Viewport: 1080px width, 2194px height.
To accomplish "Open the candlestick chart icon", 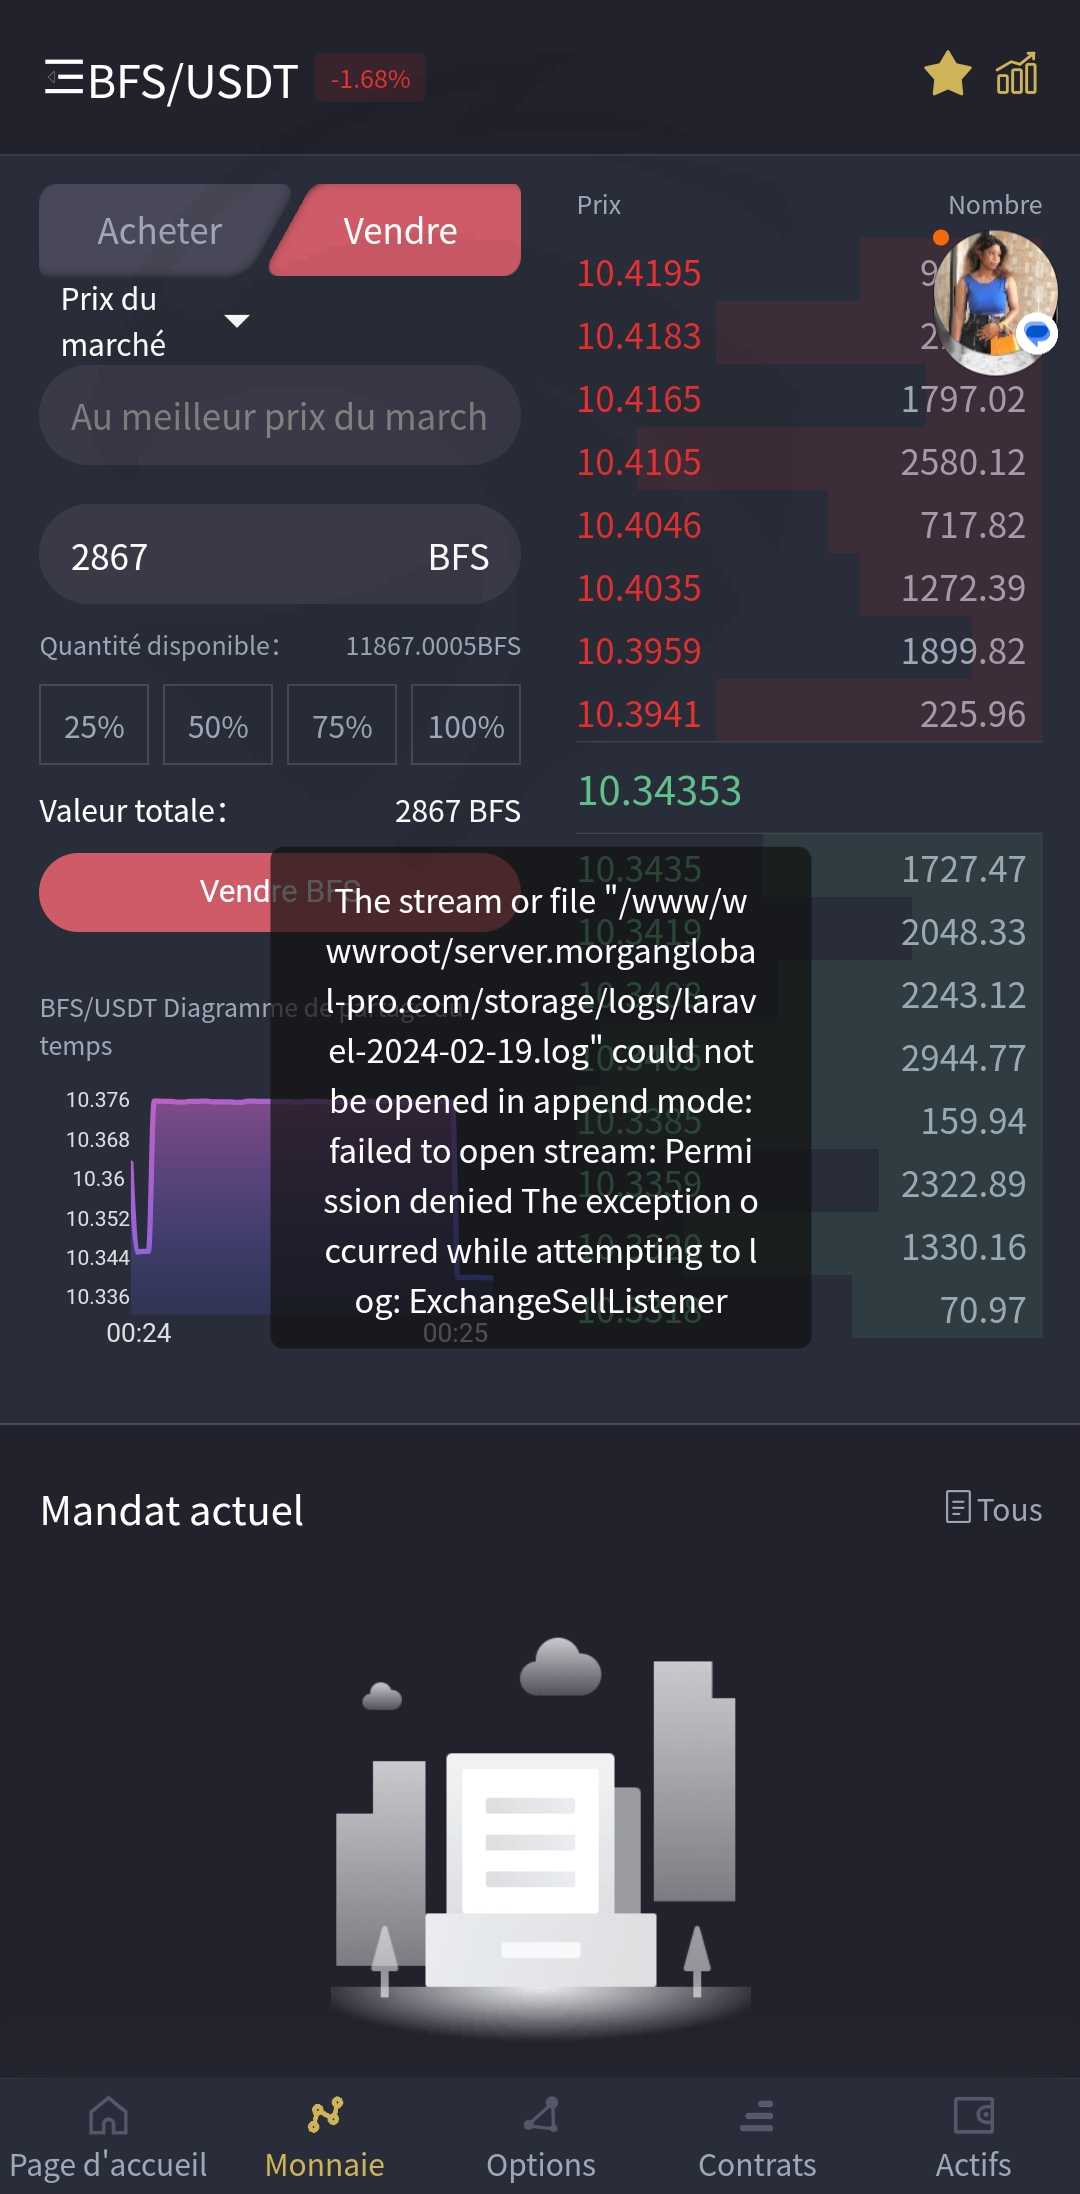I will point(1017,75).
